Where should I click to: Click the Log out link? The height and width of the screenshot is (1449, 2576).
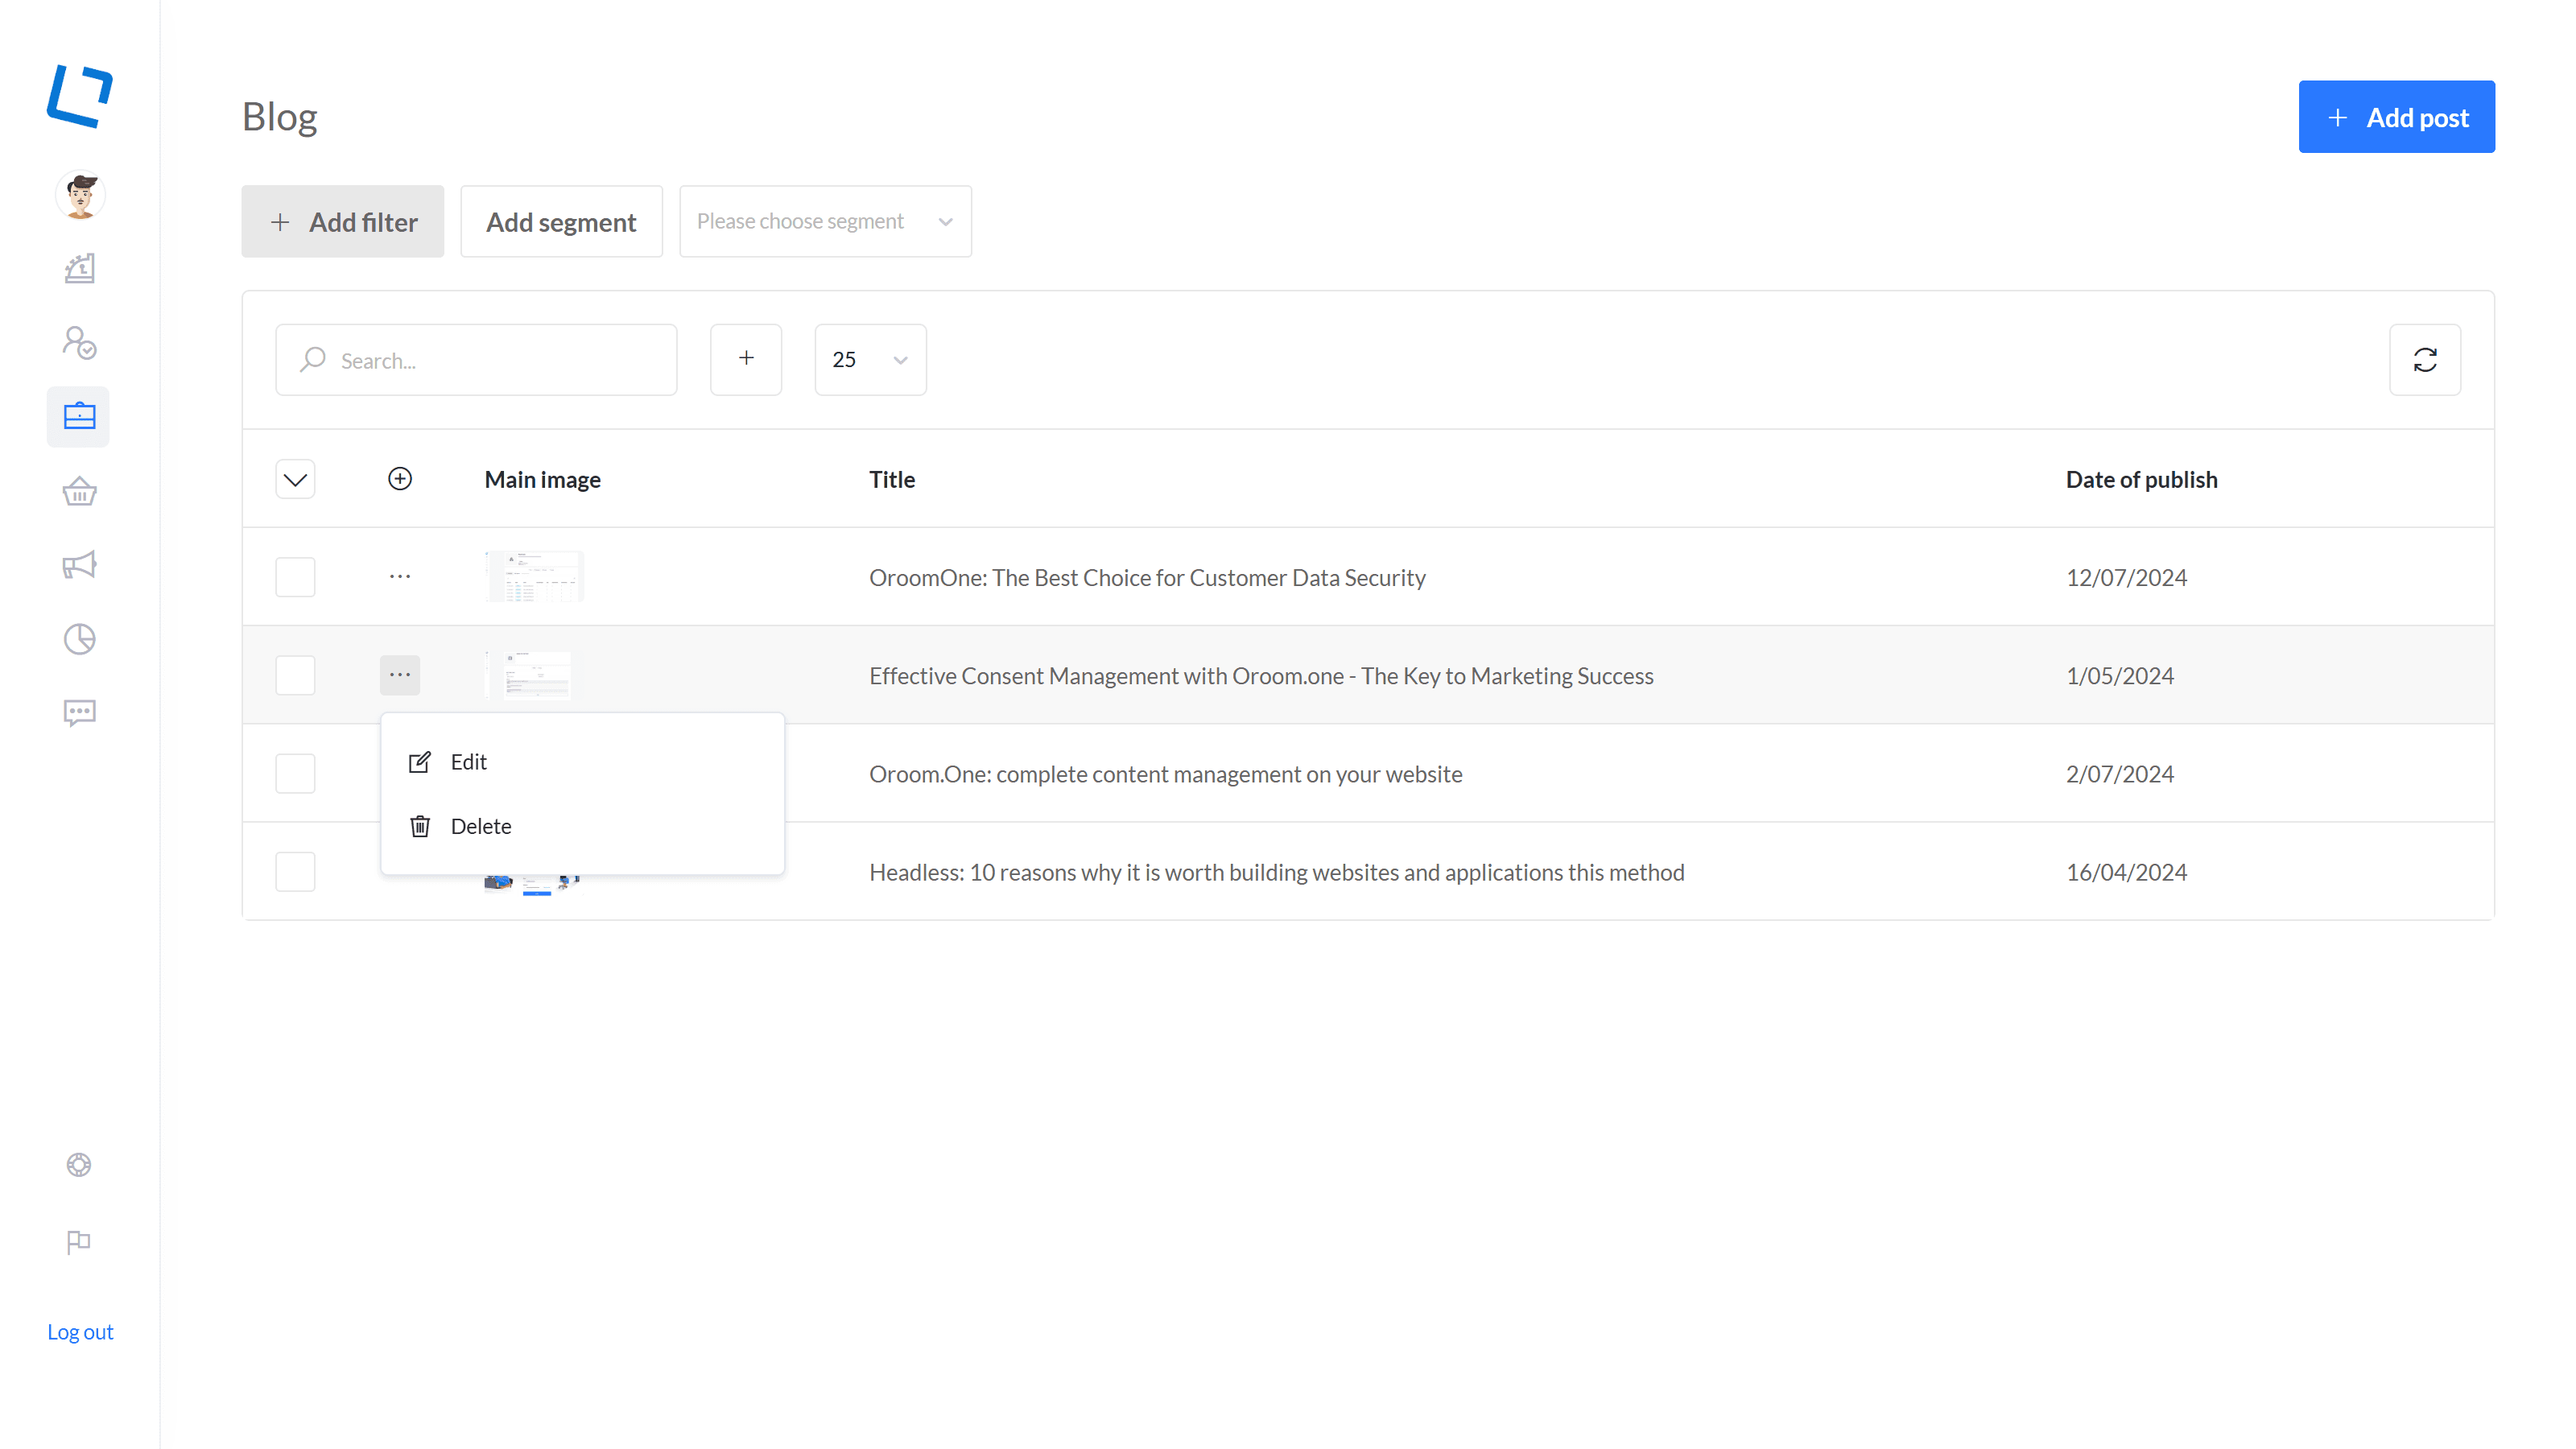pyautogui.click(x=80, y=1332)
